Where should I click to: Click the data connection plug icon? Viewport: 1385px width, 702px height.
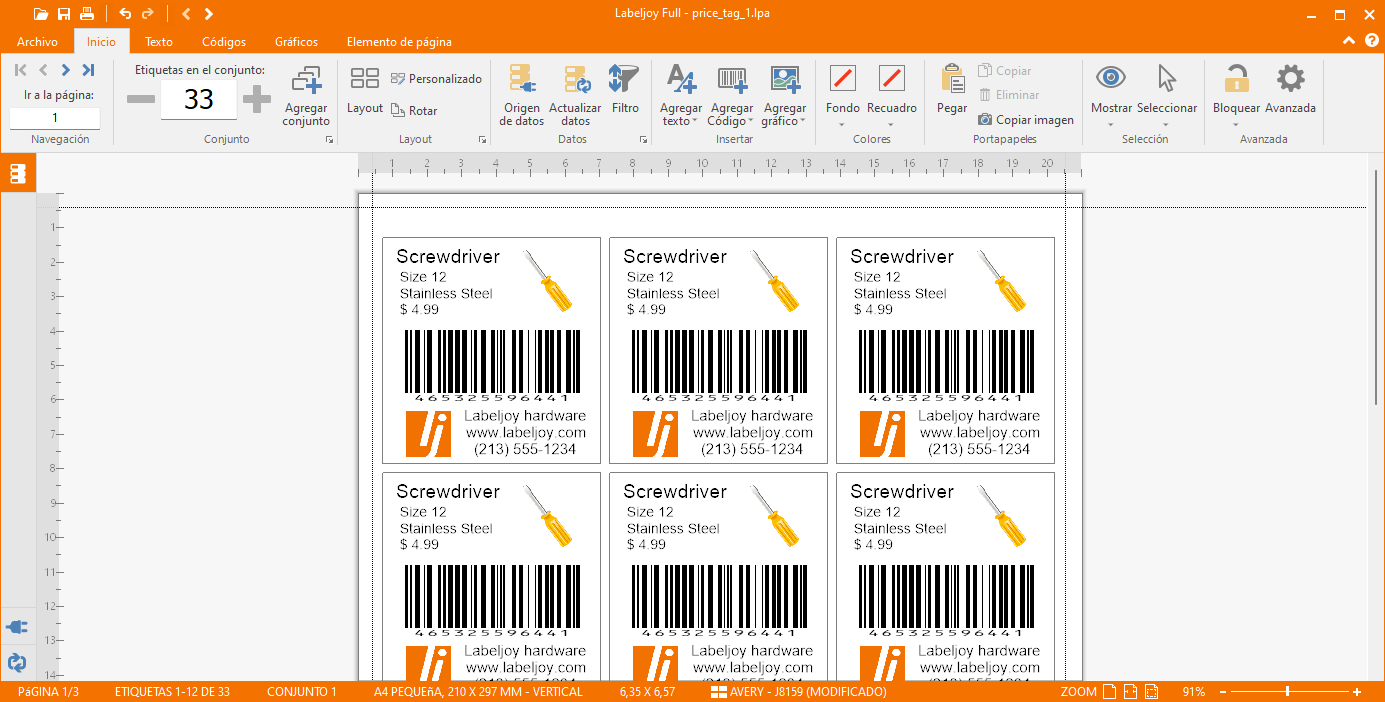coord(17,627)
